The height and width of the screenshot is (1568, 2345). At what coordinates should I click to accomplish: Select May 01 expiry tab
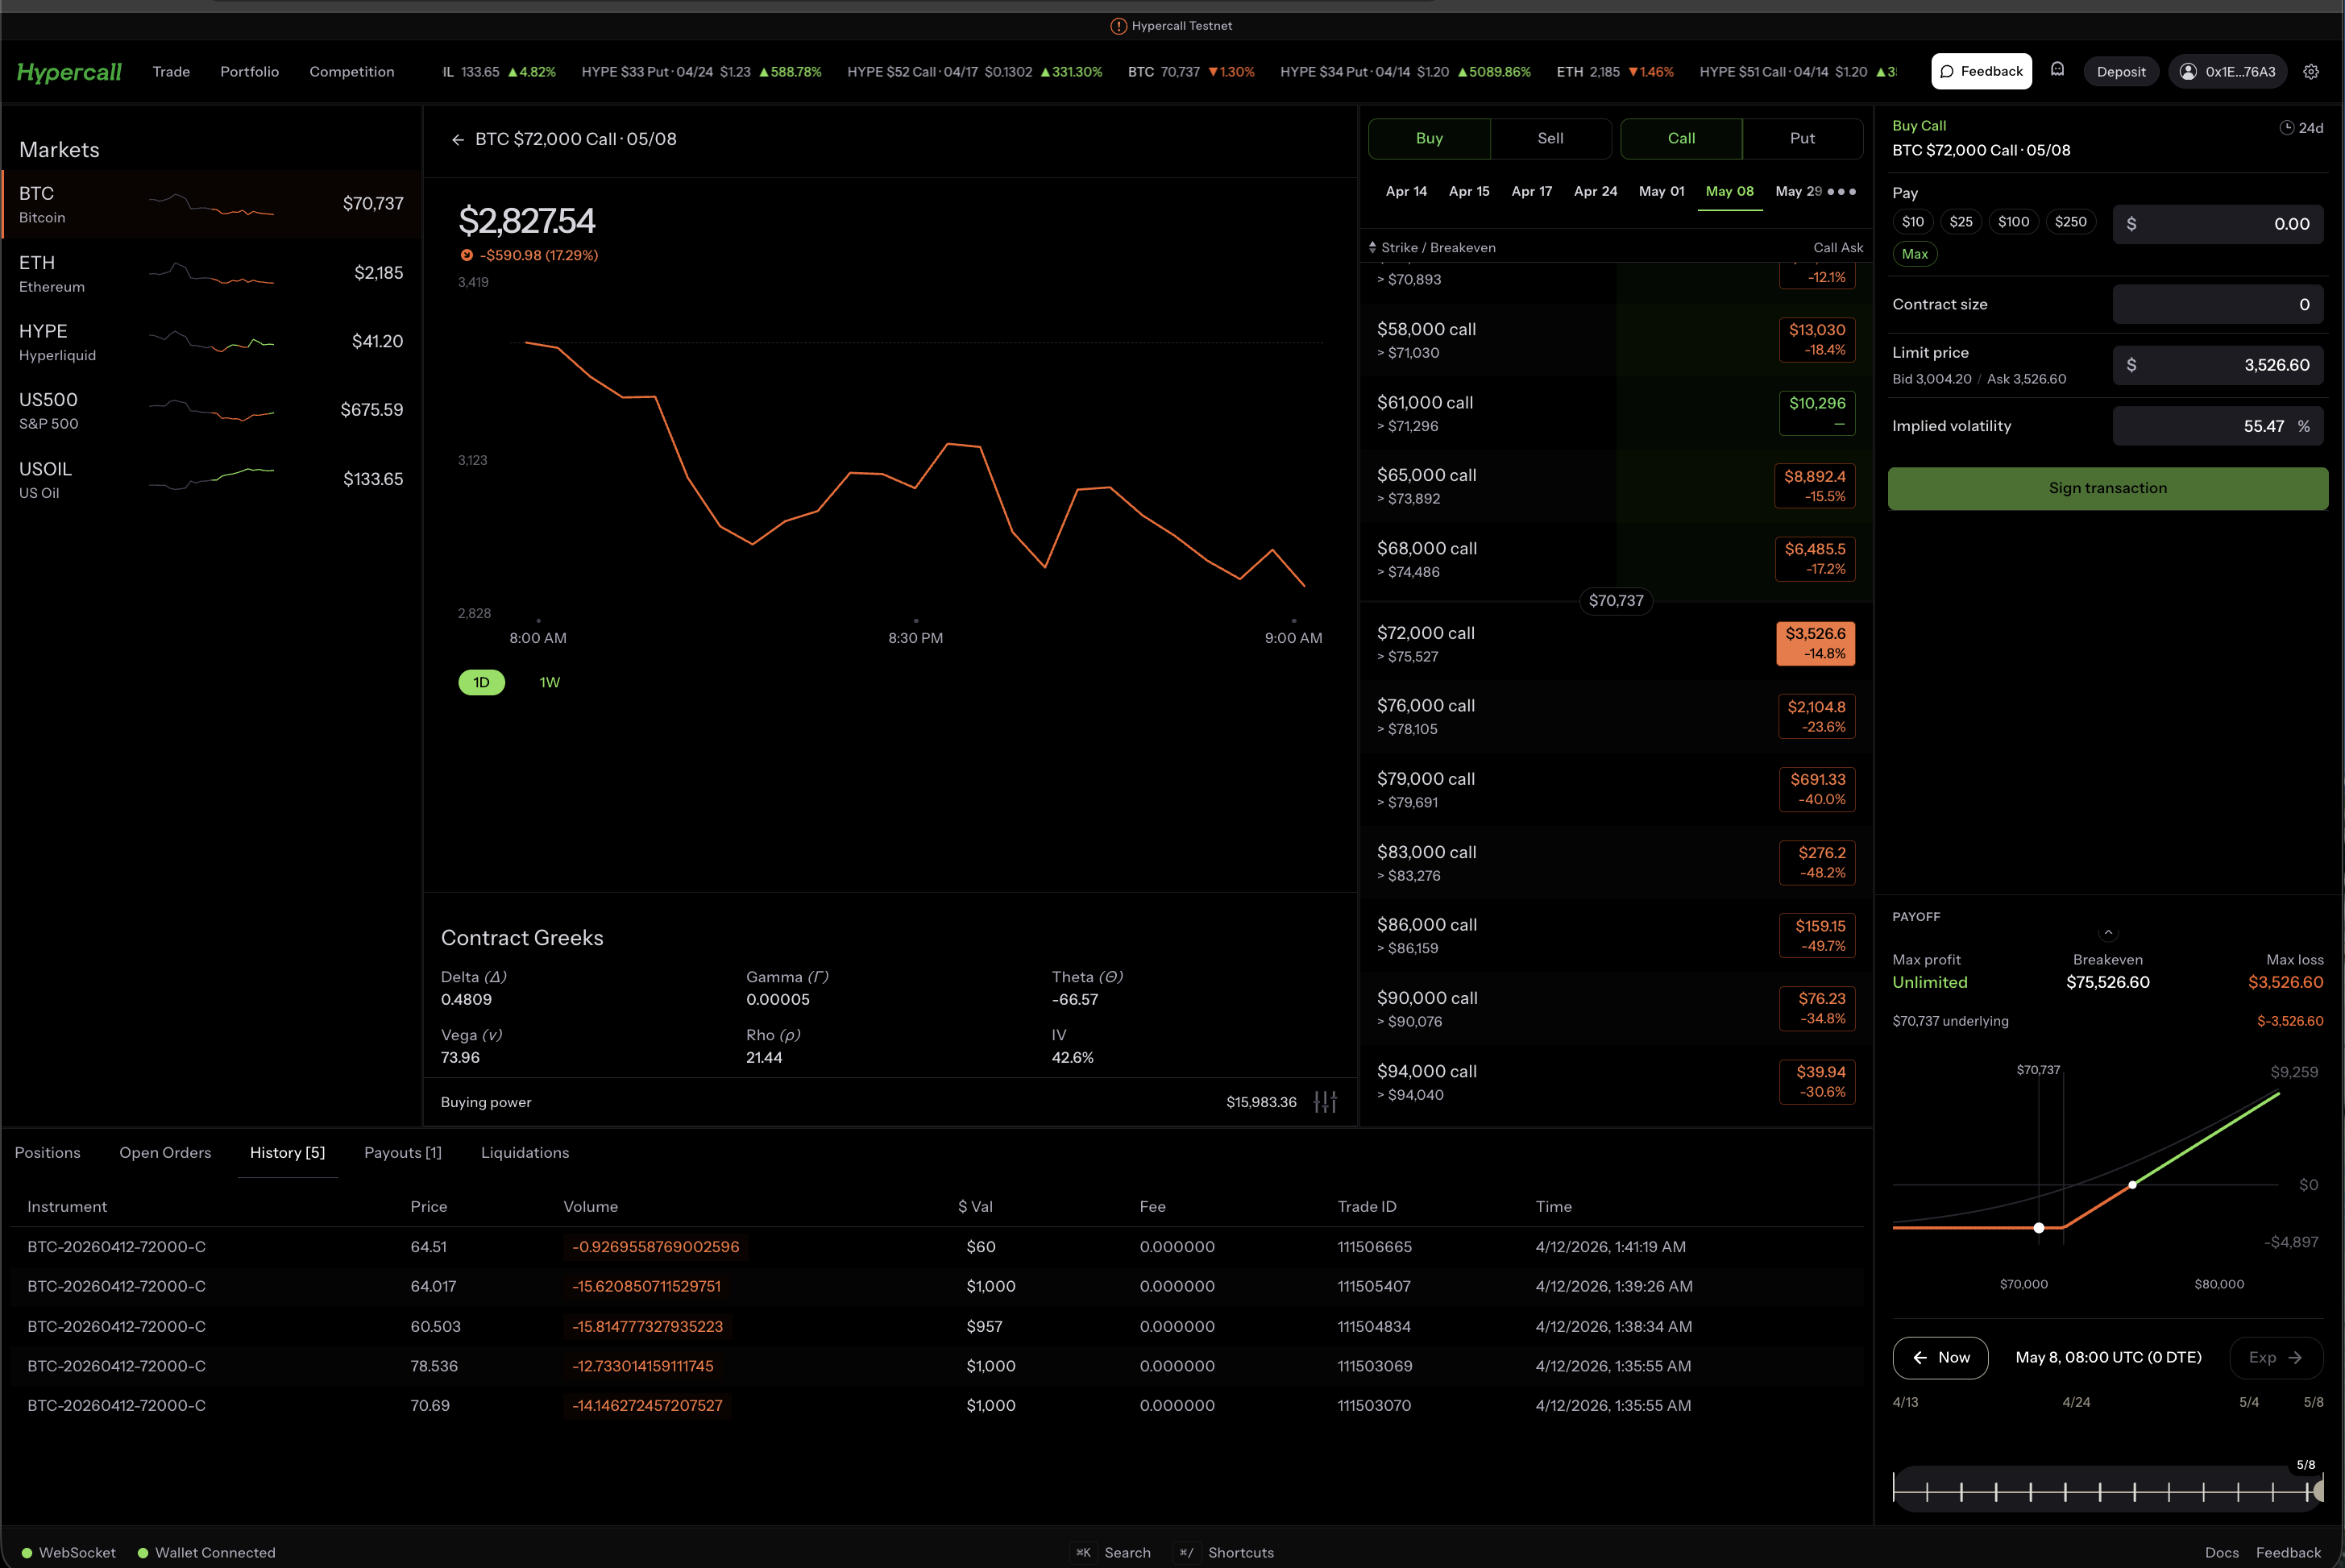pos(1661,191)
